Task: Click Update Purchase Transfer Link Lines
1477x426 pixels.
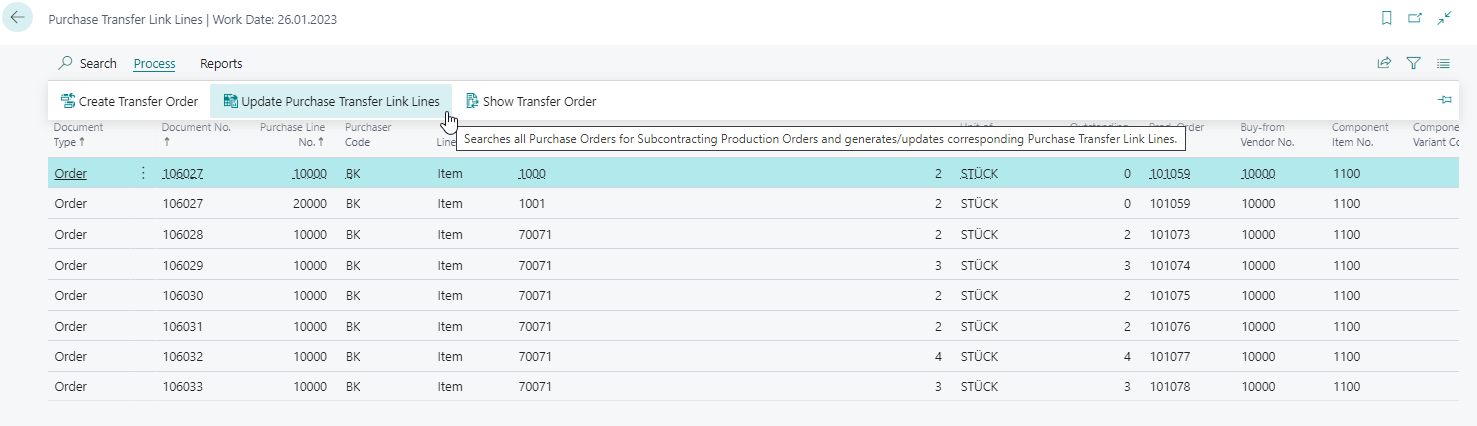Action: [x=331, y=101]
